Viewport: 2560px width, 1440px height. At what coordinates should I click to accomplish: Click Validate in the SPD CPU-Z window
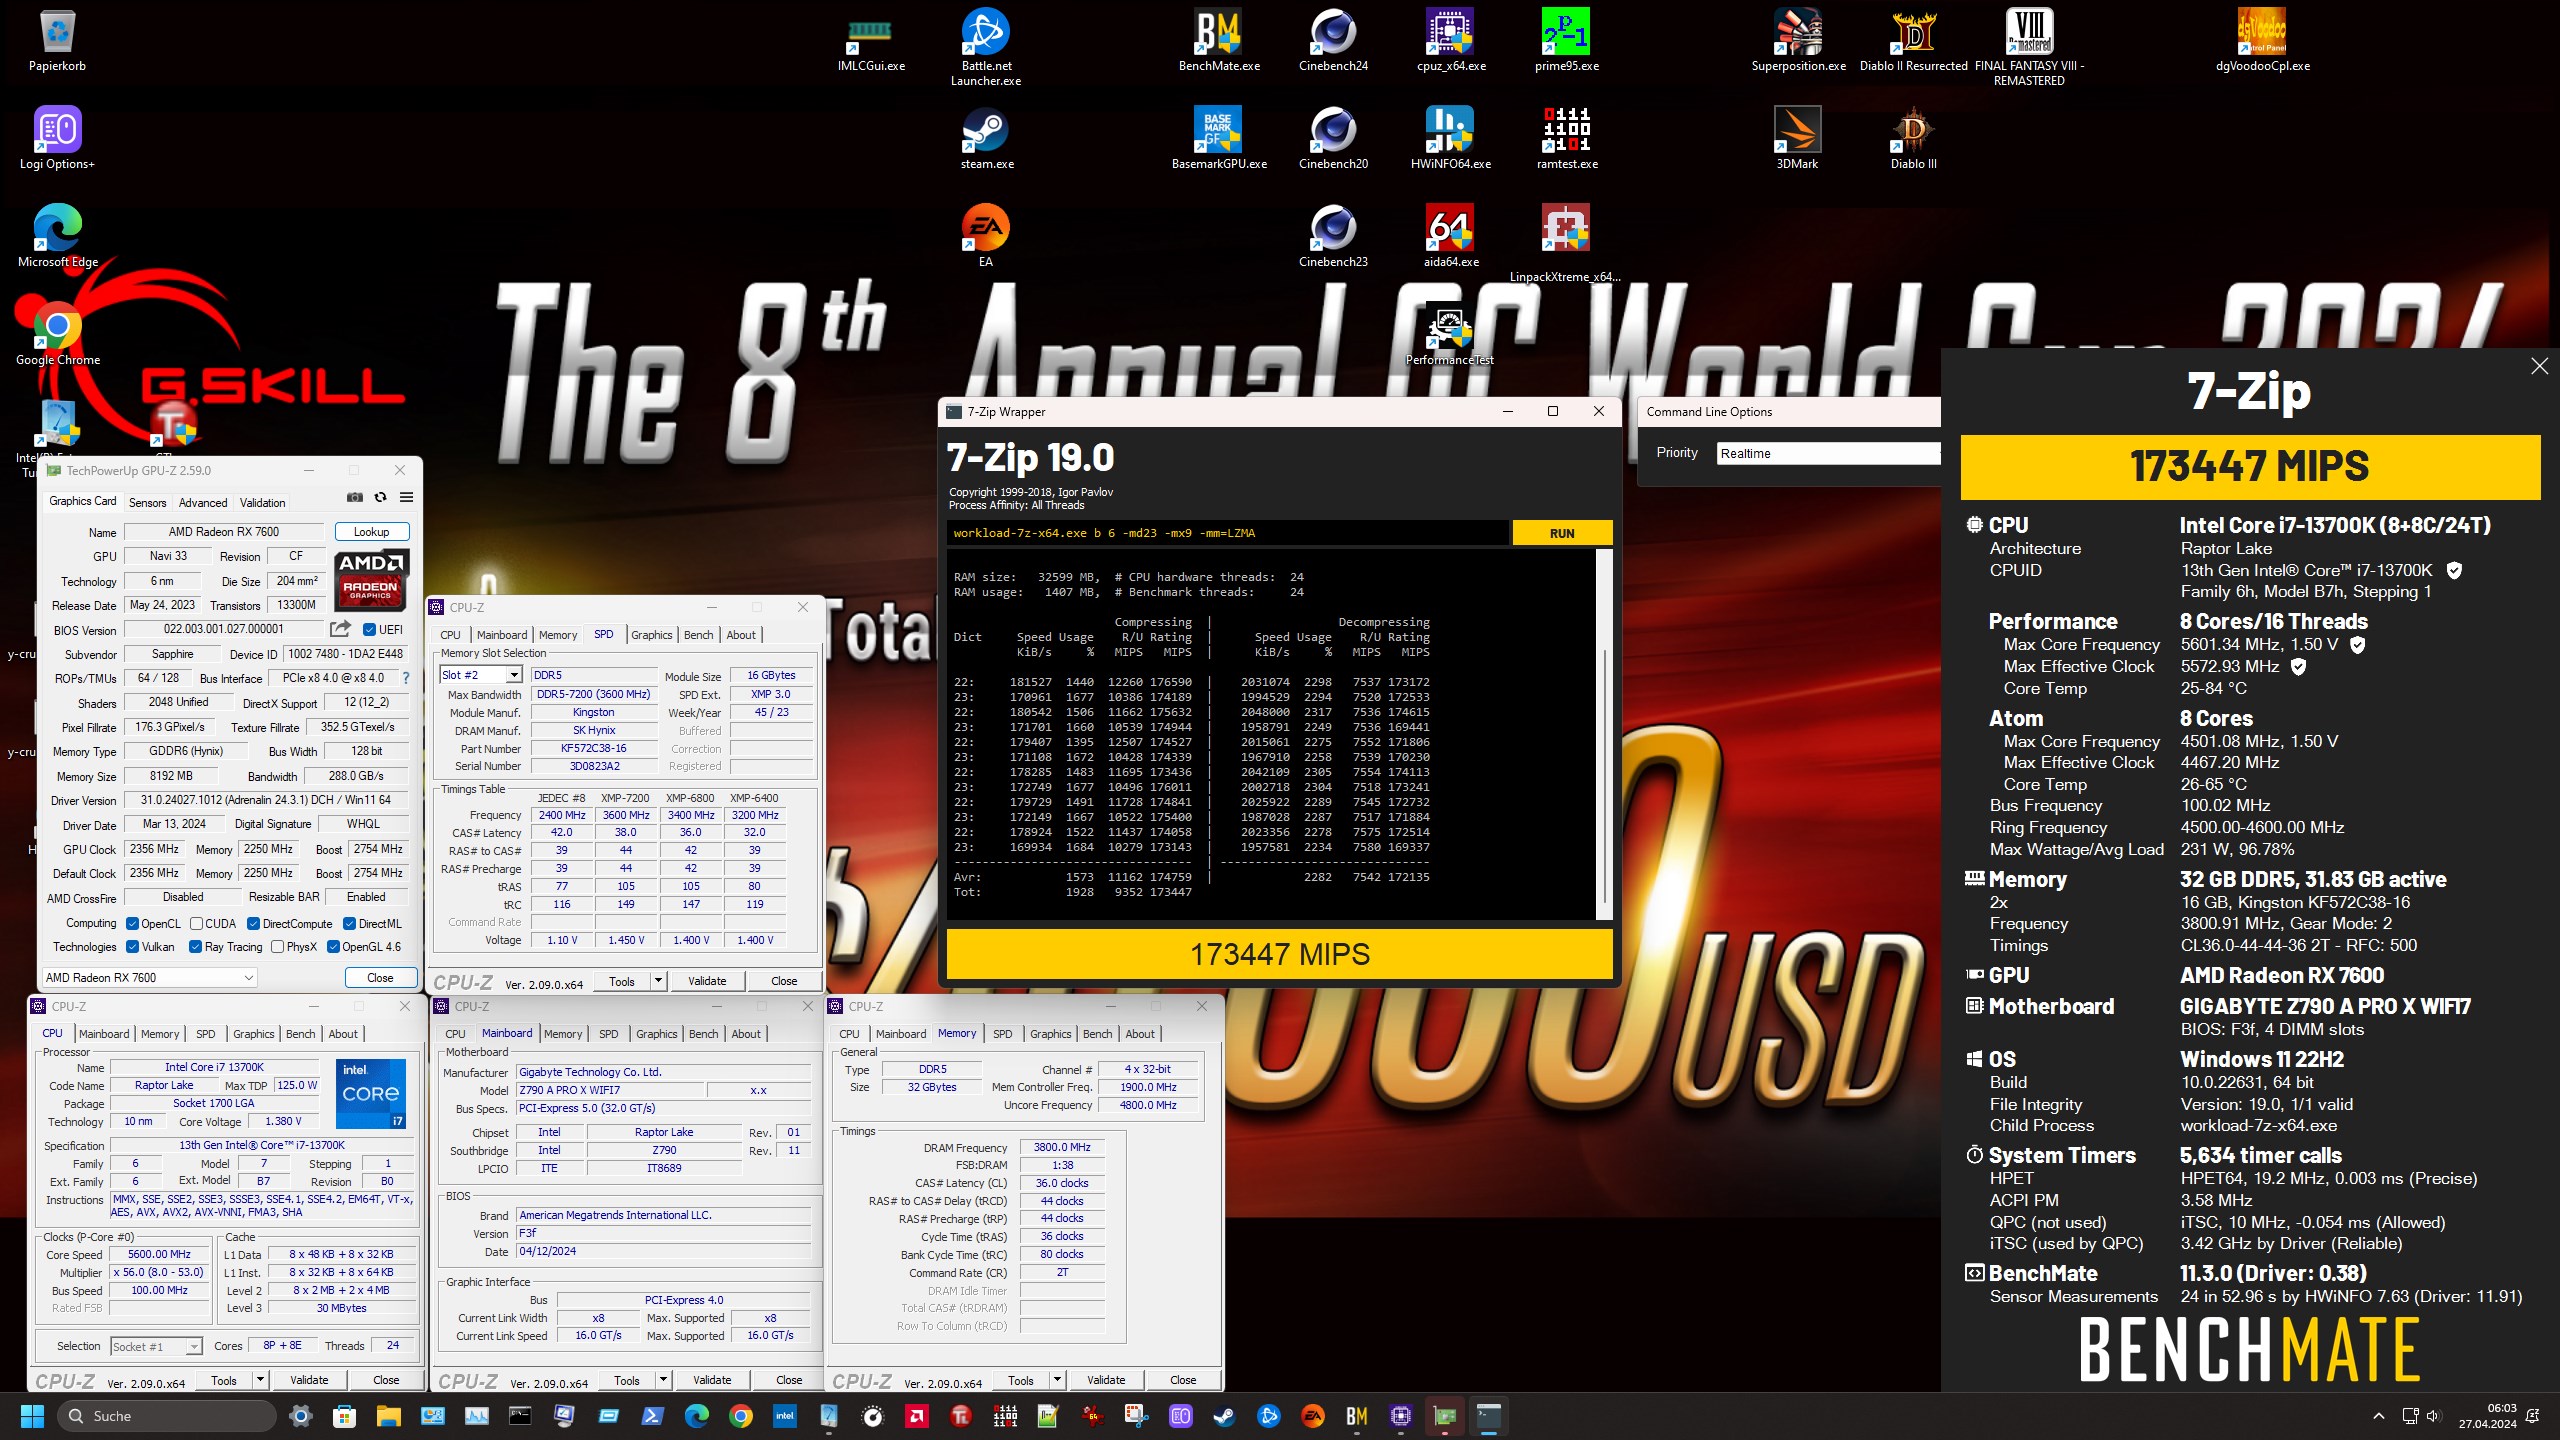tap(707, 981)
